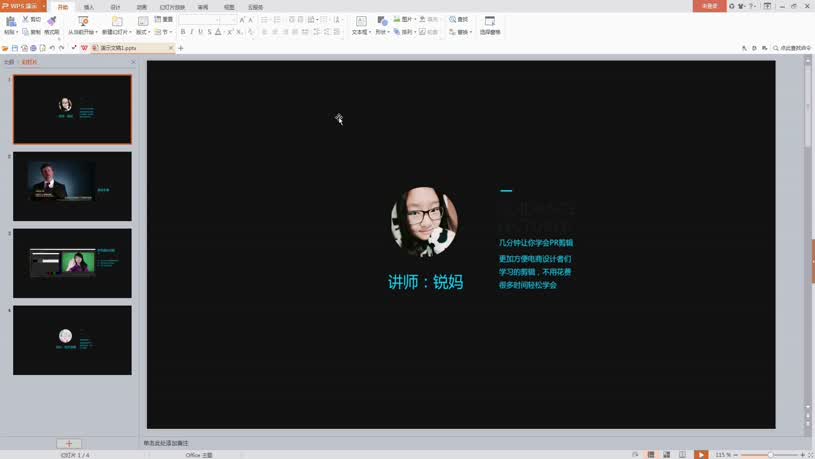Click the orange Play slideshow button in status bar

pos(701,454)
